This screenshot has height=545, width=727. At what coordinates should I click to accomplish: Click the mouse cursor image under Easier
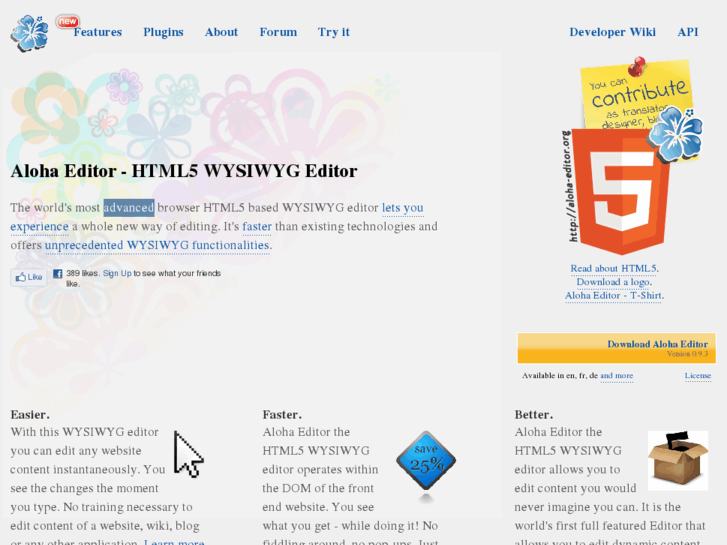coord(188,454)
